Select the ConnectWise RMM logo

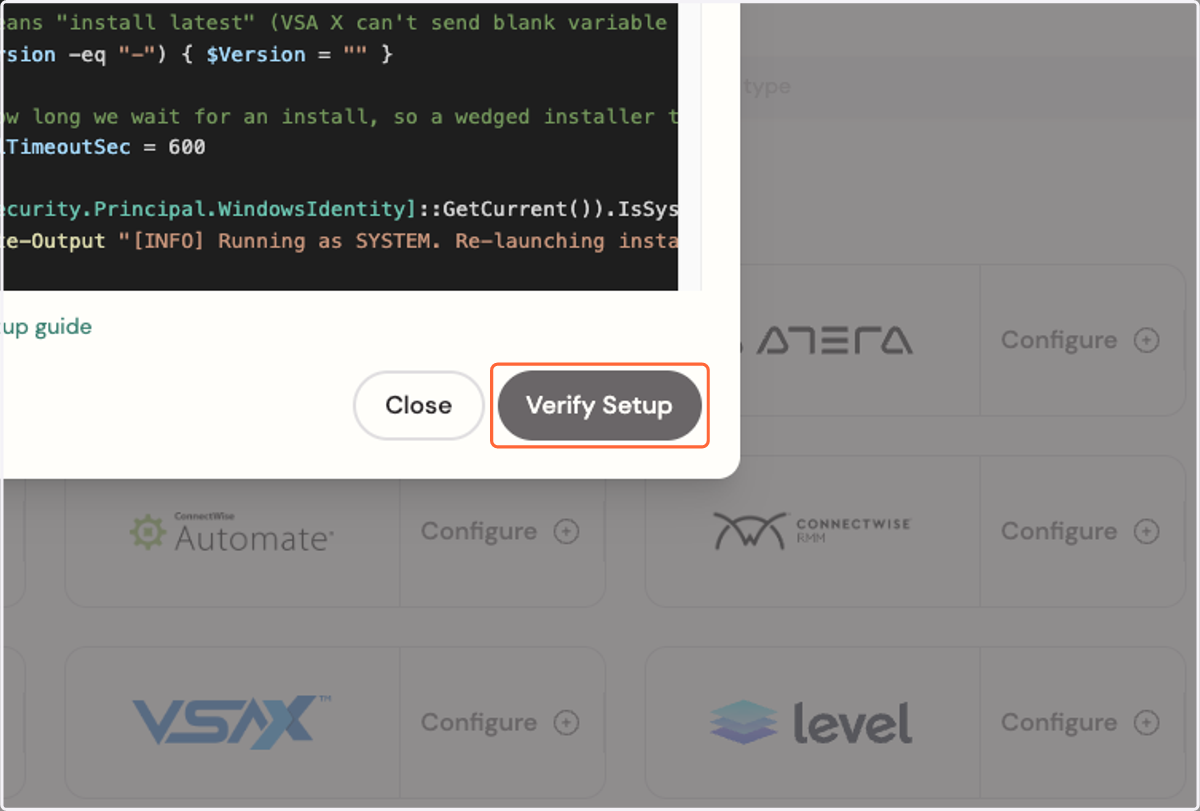pos(812,531)
